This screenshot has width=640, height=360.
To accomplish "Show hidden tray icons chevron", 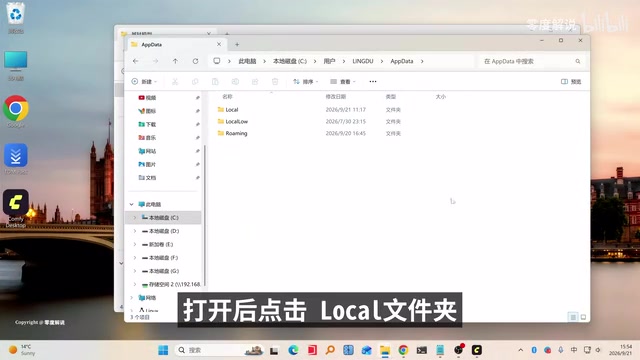I will click(520, 350).
